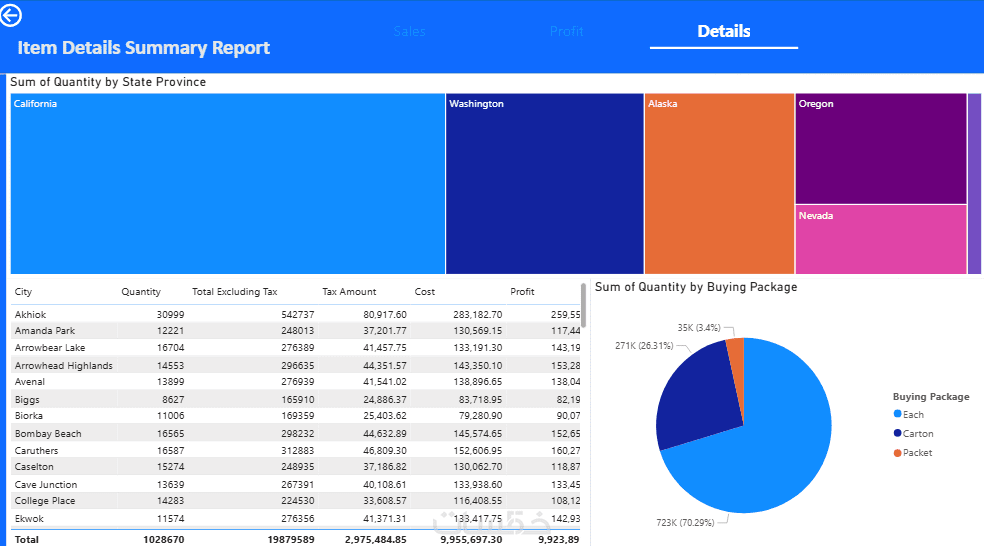Click the city cell 'College Place'
Image resolution: width=984 pixels, height=546 pixels.
click(x=45, y=501)
